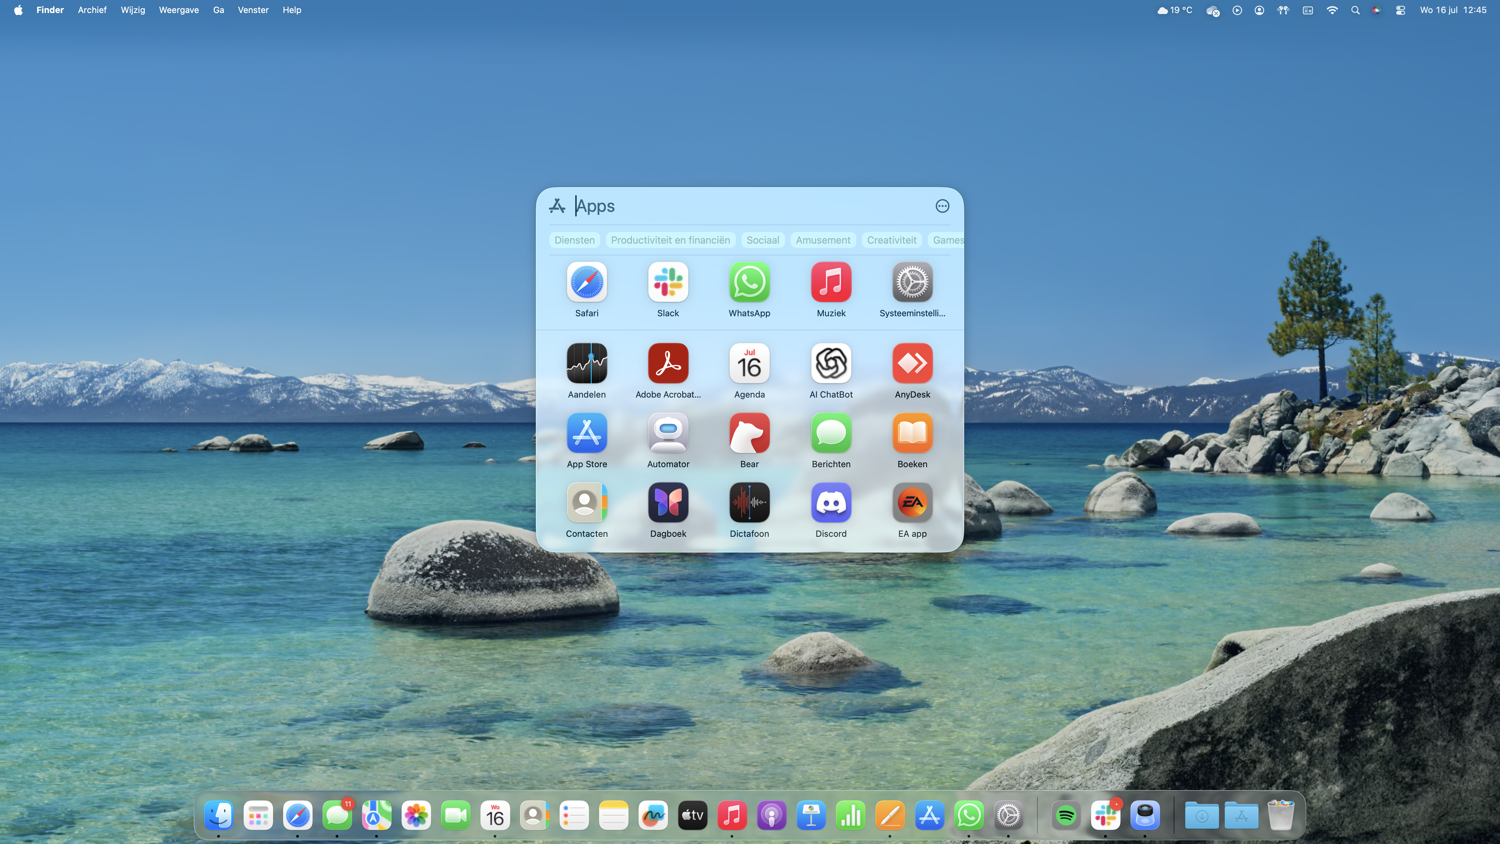Click the Apps search field

pos(750,206)
